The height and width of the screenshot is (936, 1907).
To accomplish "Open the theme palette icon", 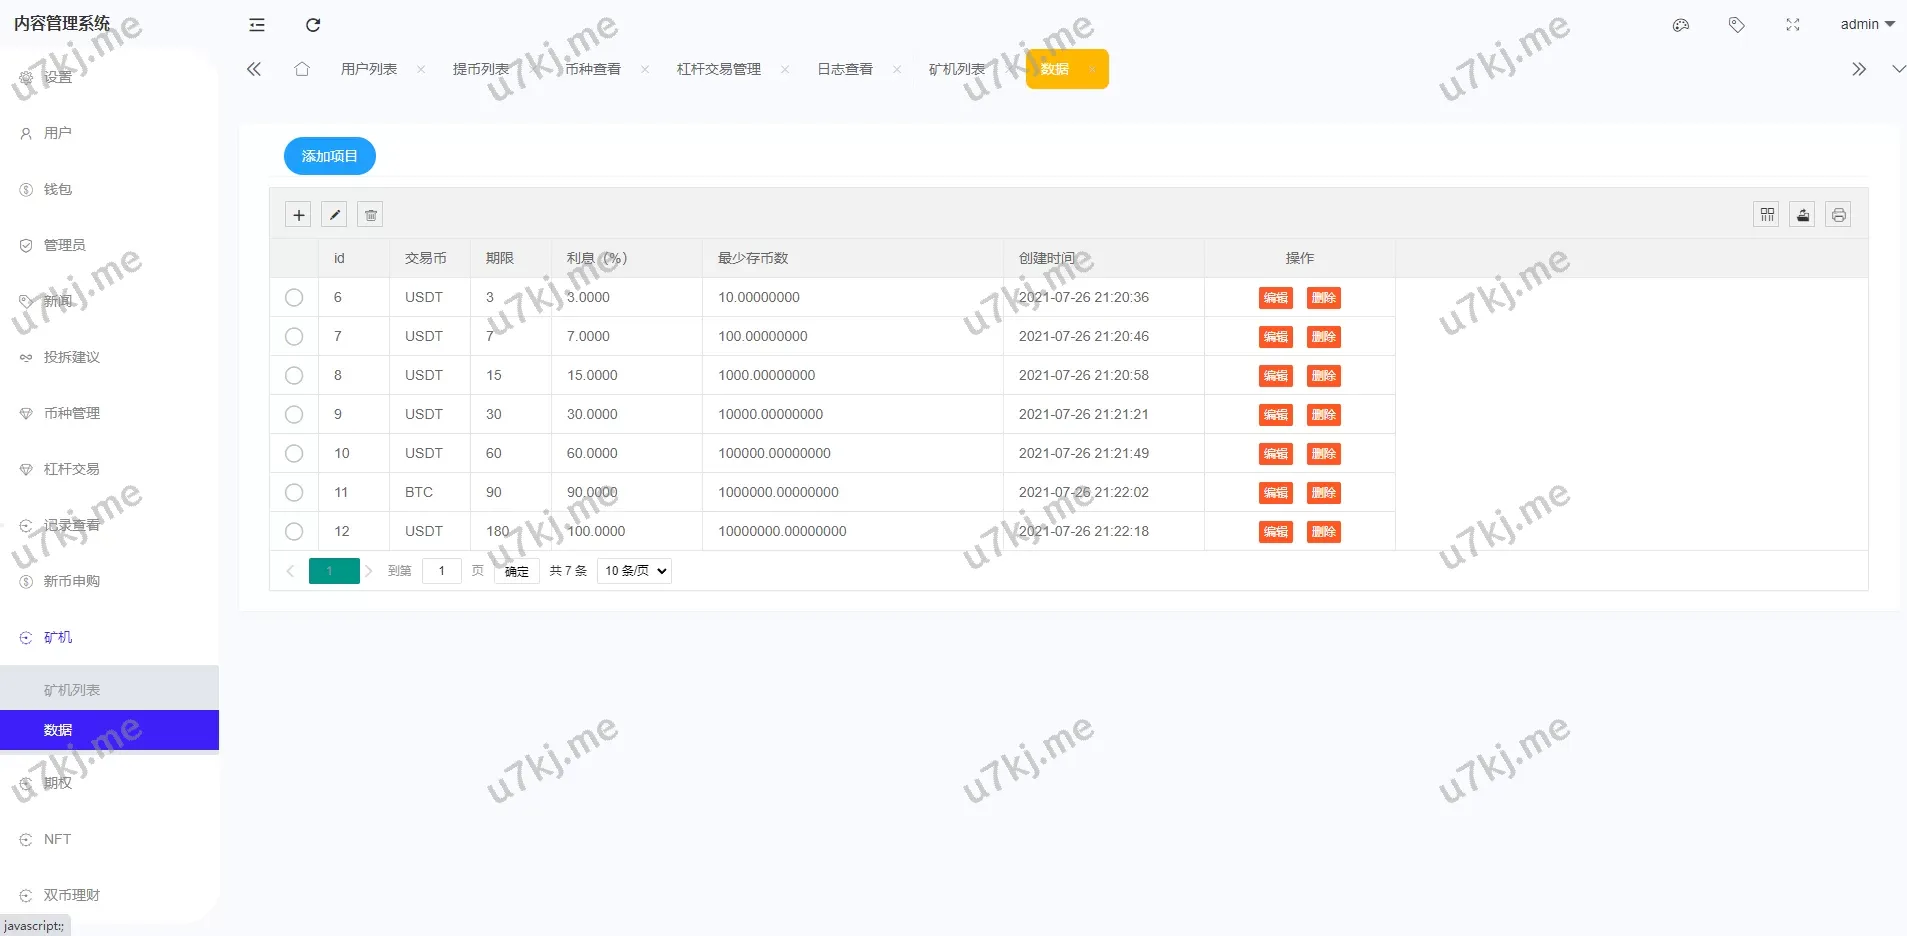I will 1681,25.
